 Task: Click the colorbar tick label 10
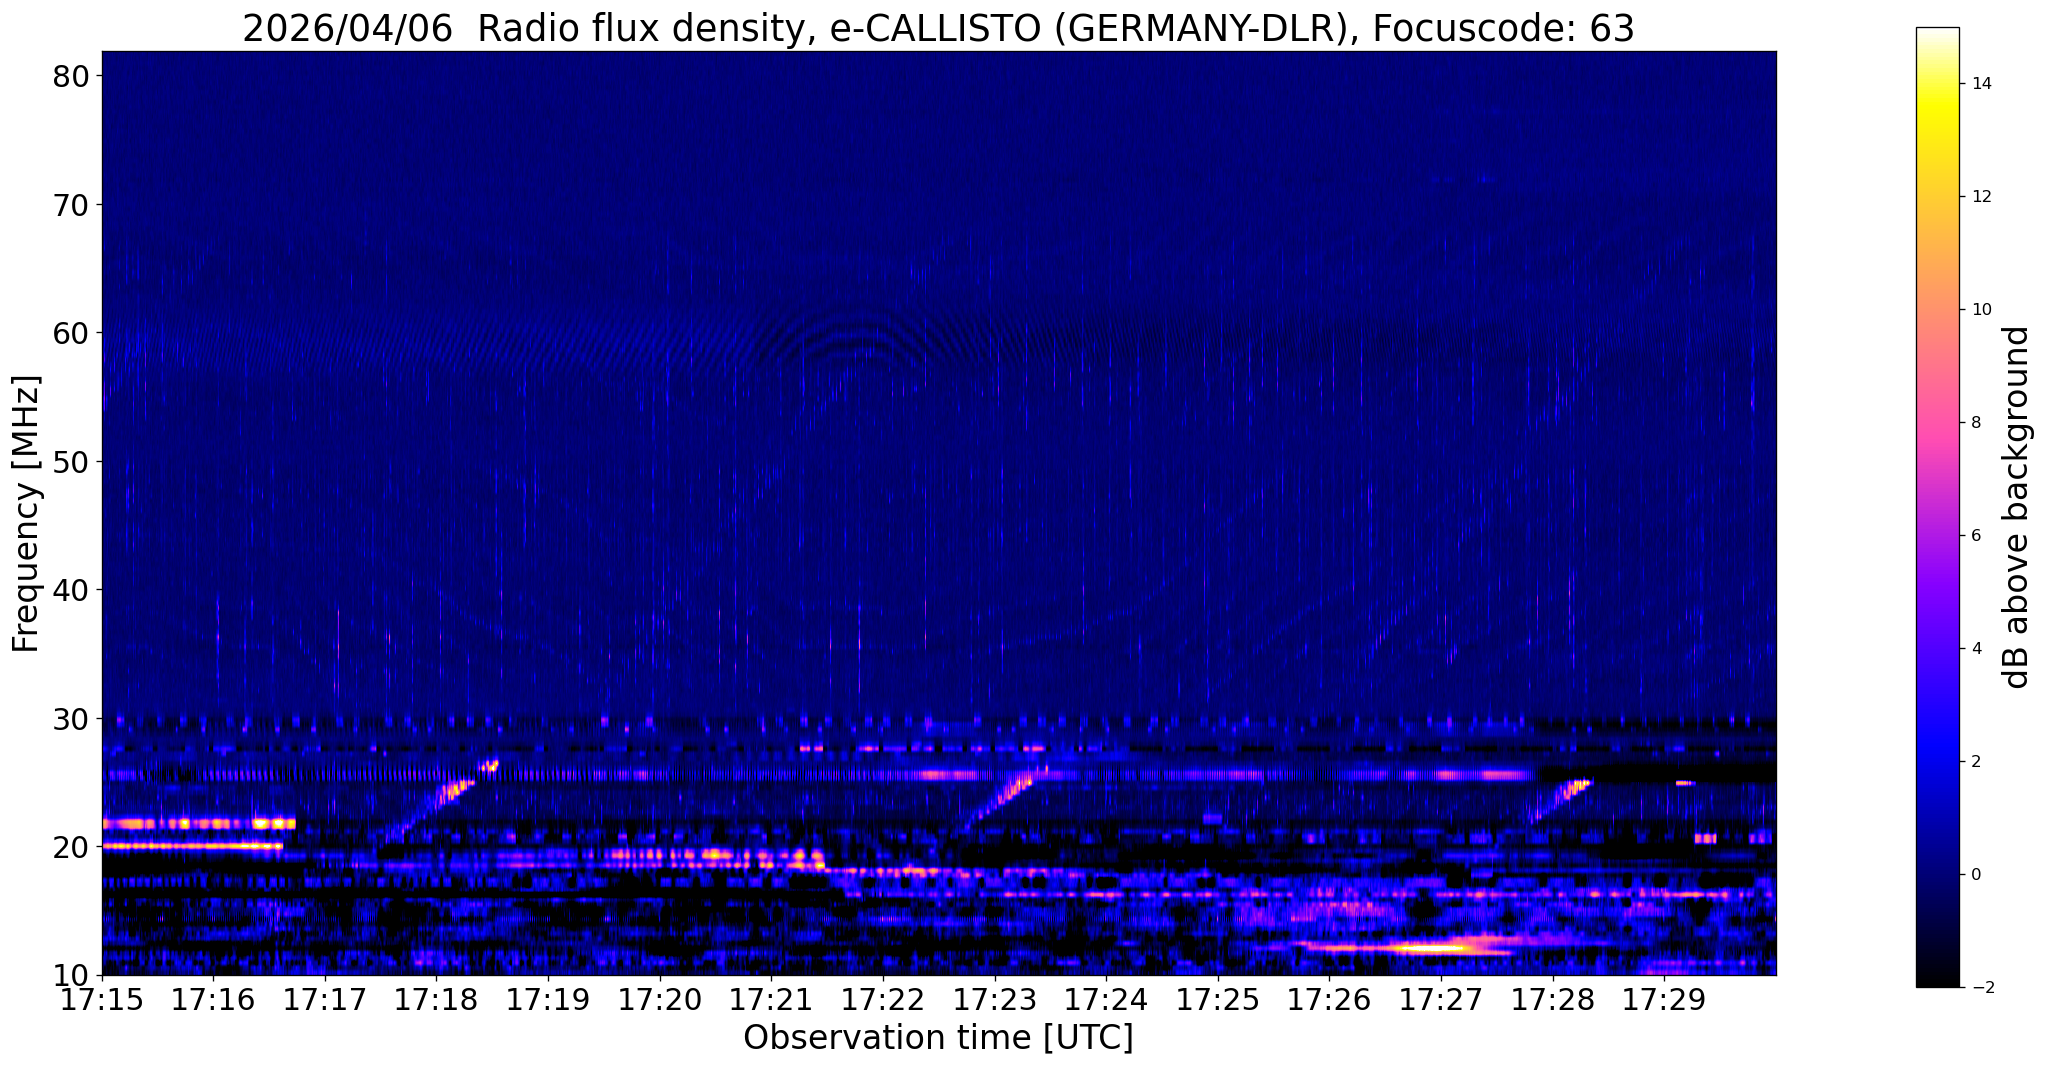coord(1980,310)
